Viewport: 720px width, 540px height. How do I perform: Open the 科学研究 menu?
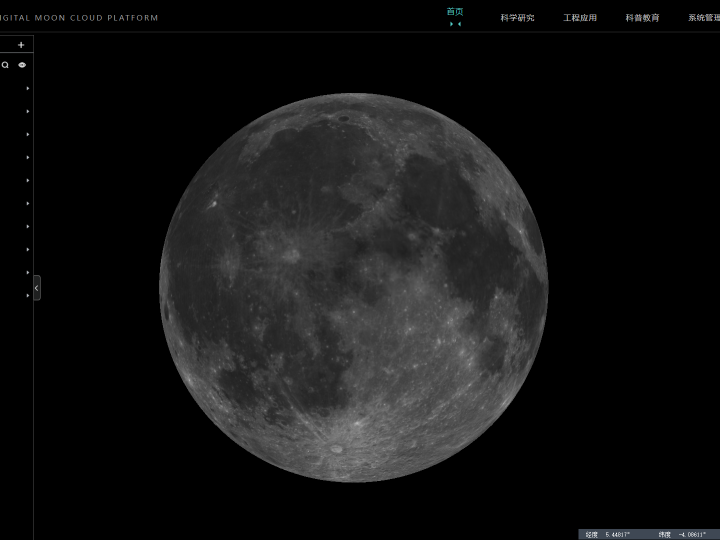[x=517, y=18]
